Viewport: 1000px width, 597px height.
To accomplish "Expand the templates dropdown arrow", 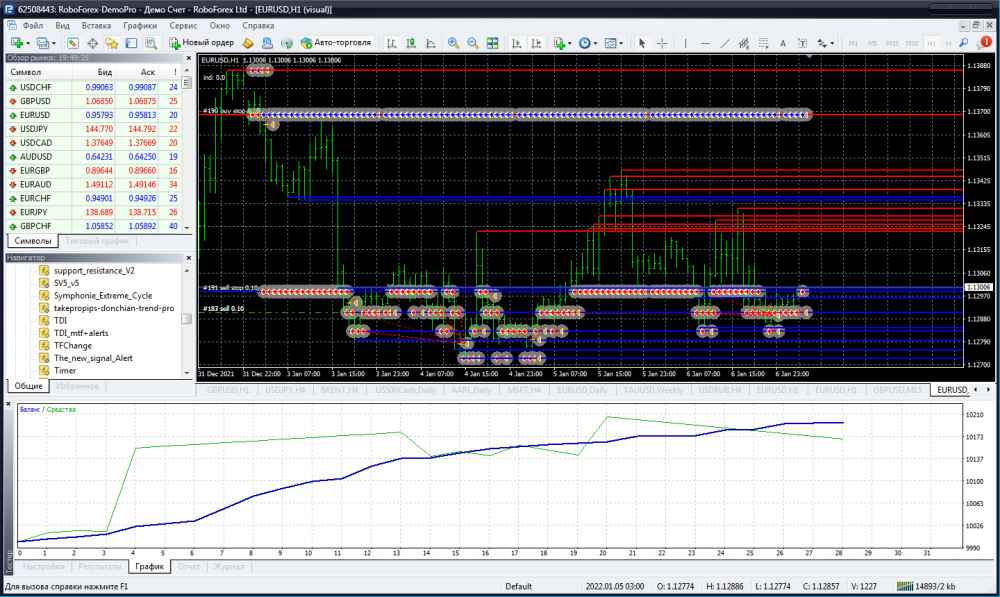I will click(x=621, y=43).
